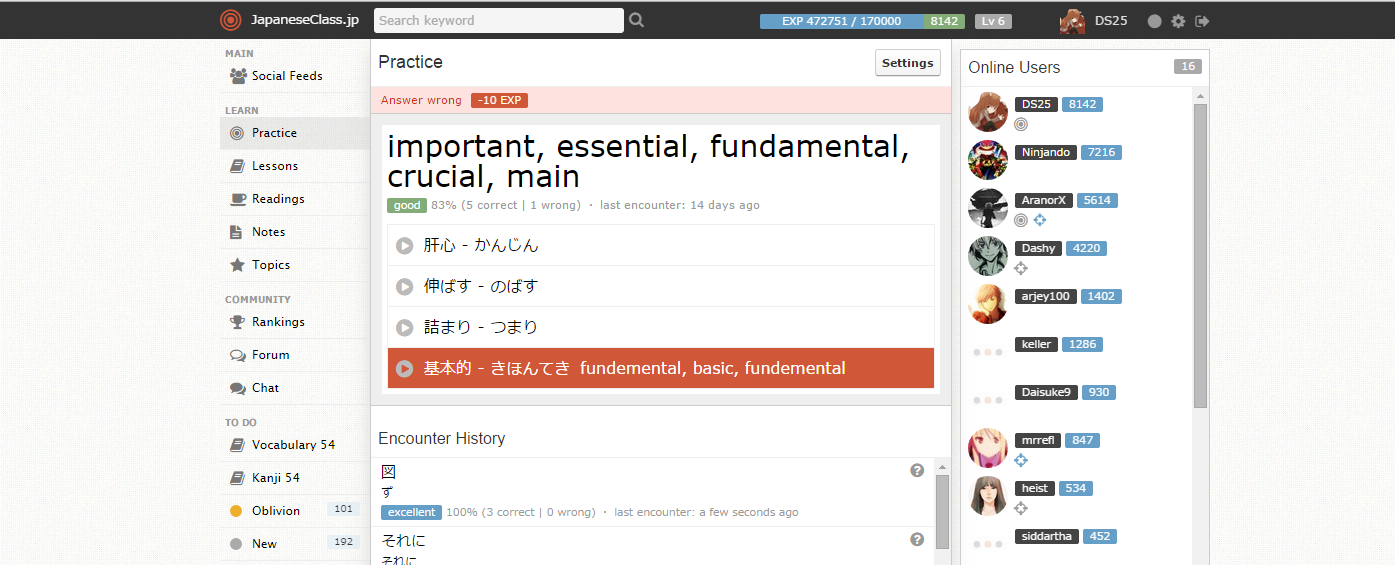Select the highlighted 基本的 answer row
Screen dimensions: 1395x565
tap(660, 368)
